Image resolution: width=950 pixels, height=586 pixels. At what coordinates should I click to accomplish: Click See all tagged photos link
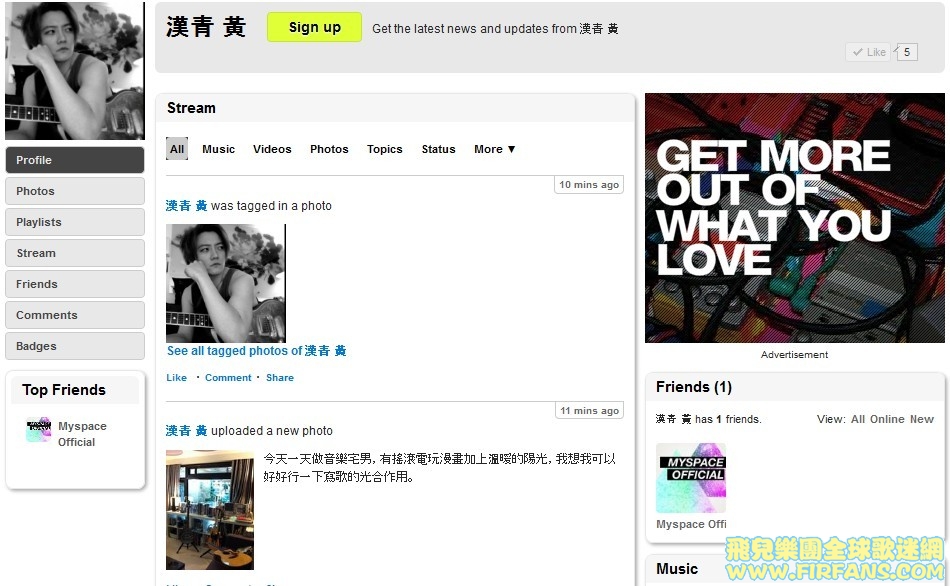[x=256, y=351]
